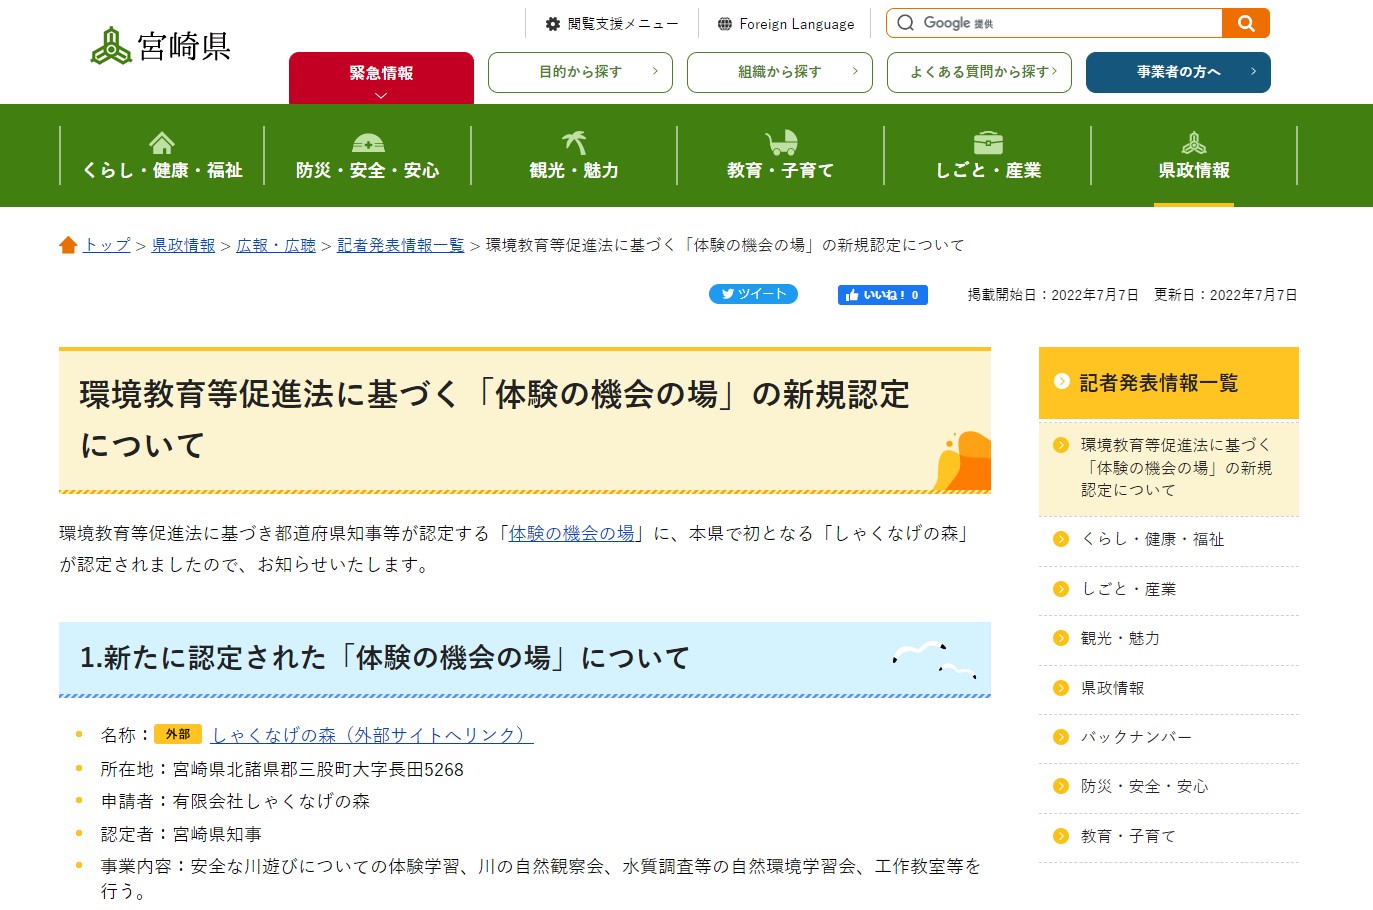Click the palm tree icon for 観光・魅力
The width and height of the screenshot is (1373, 910).
[x=574, y=143]
